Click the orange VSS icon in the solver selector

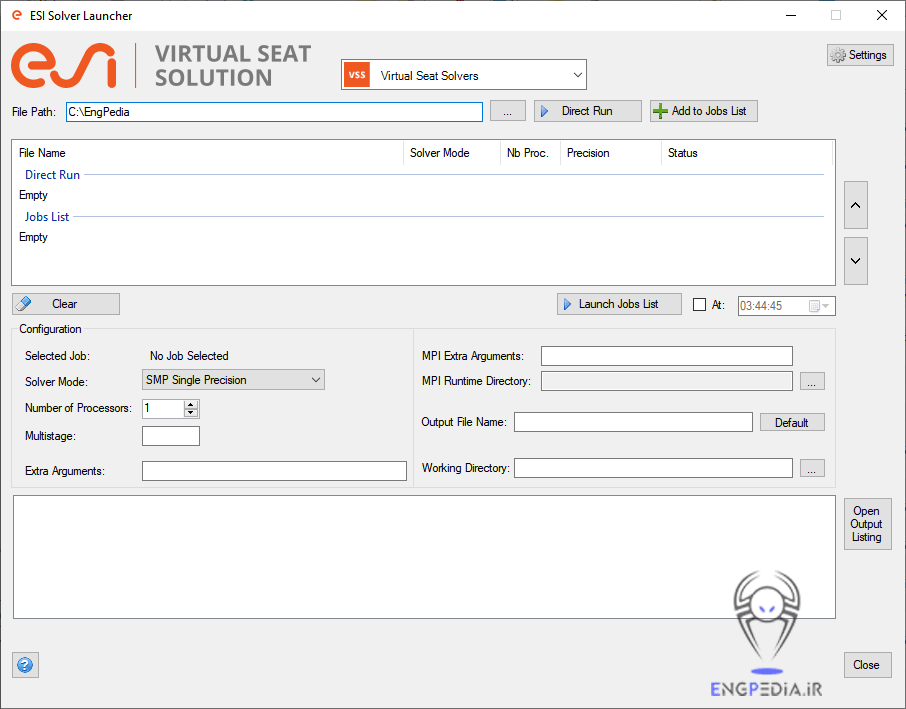click(x=357, y=75)
